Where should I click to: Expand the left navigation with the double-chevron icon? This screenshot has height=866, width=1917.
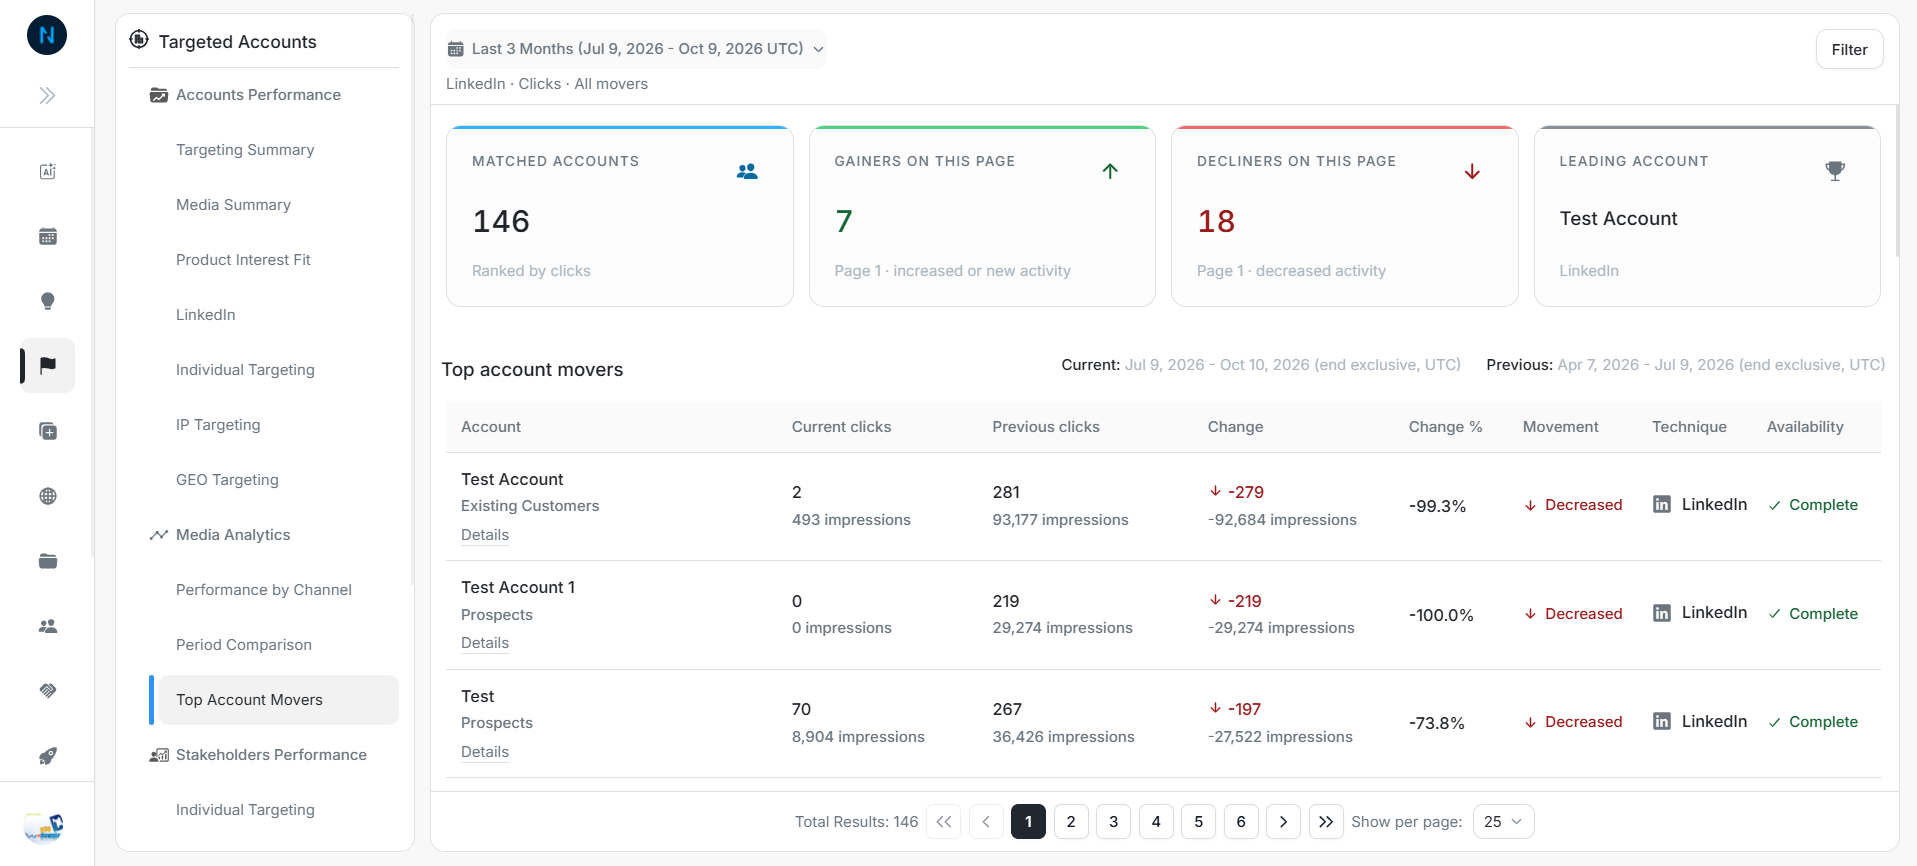click(x=47, y=96)
